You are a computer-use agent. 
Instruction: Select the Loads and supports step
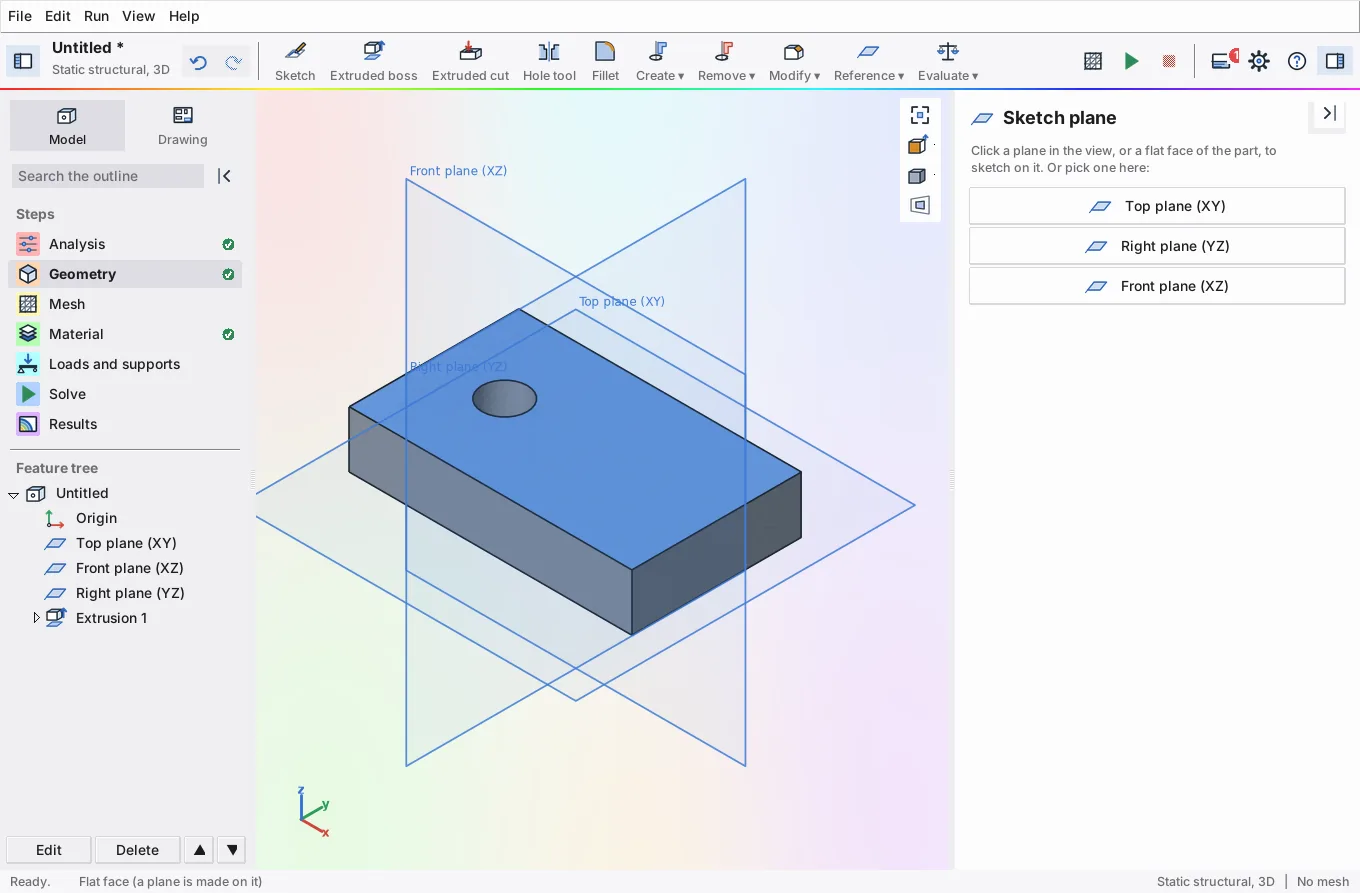click(125, 364)
